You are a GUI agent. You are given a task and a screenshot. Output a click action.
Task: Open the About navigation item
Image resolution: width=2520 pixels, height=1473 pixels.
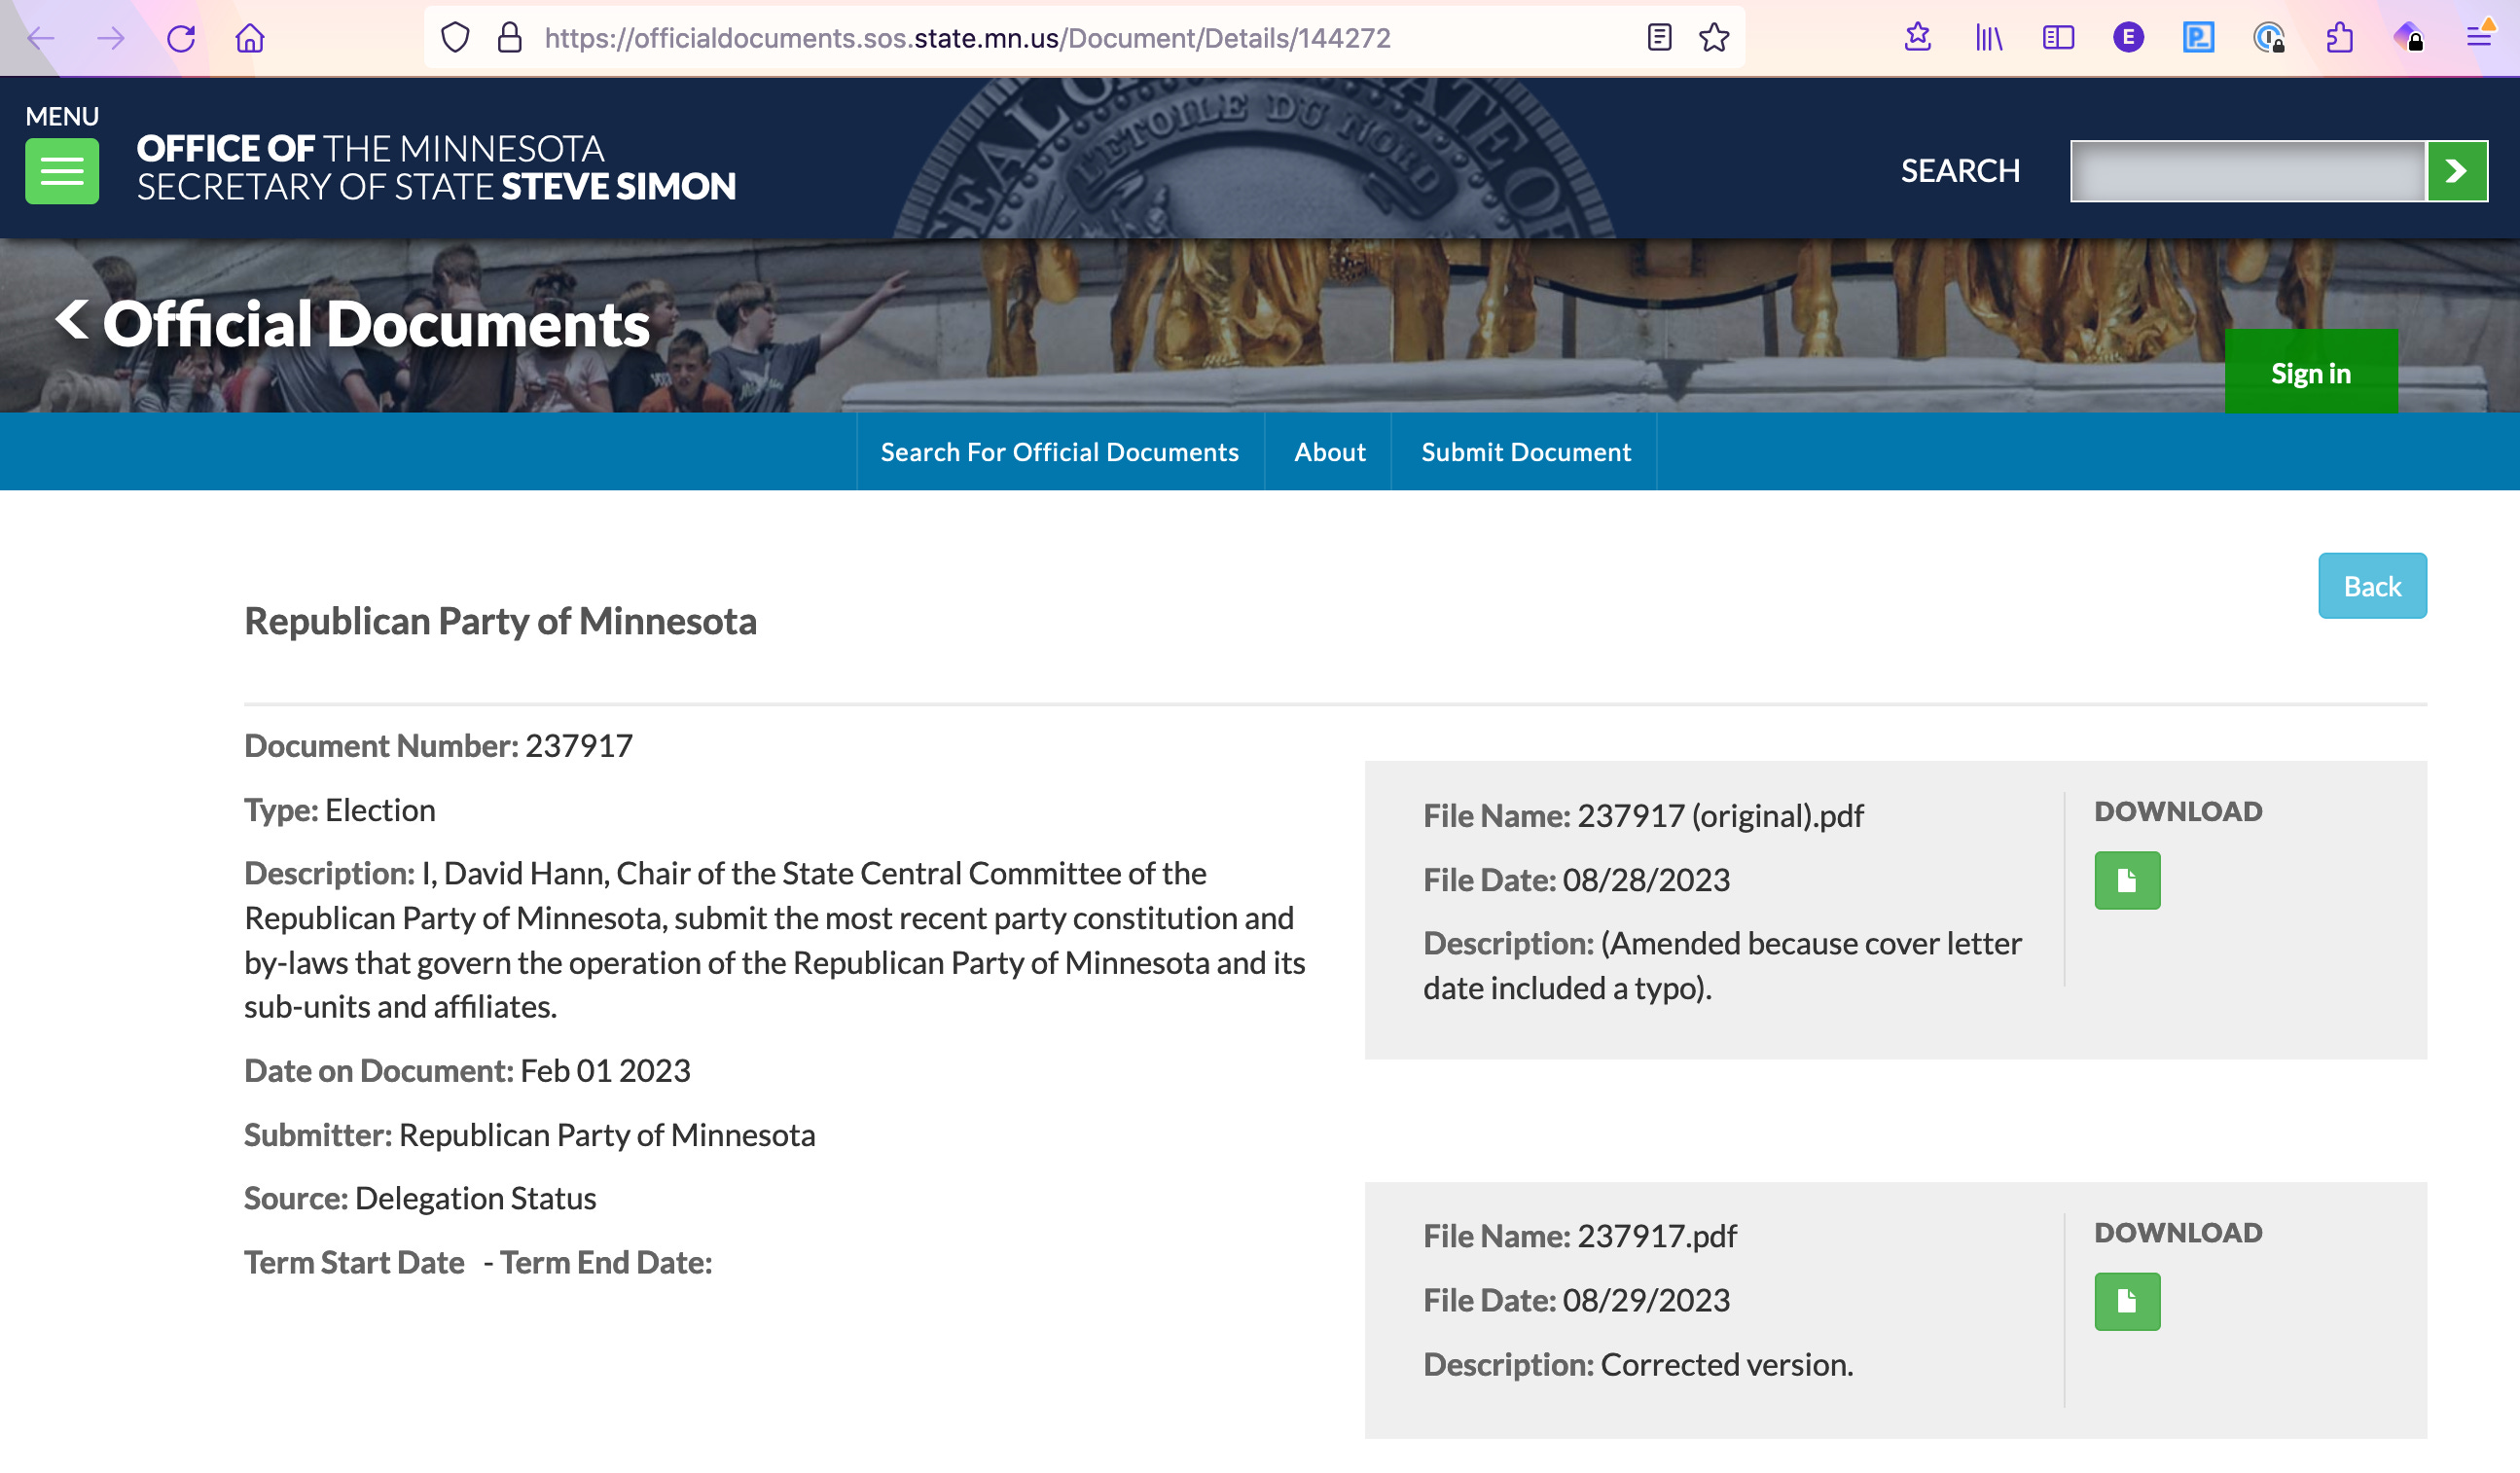(x=1329, y=452)
